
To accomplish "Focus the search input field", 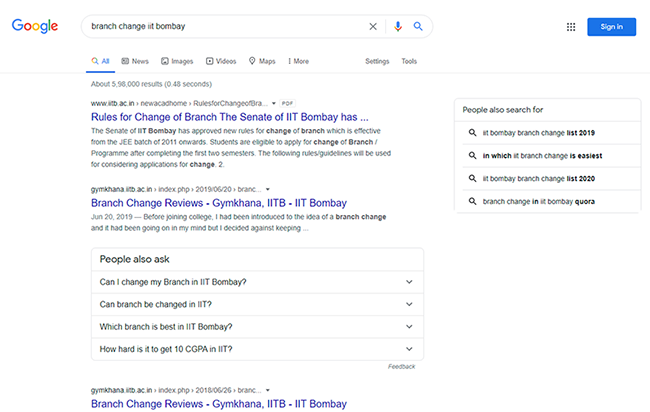I will click(x=226, y=27).
